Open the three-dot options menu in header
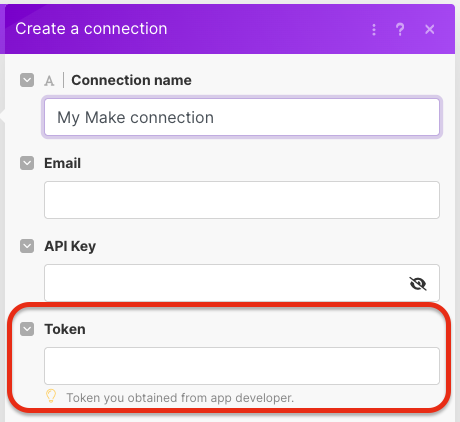 click(x=374, y=30)
